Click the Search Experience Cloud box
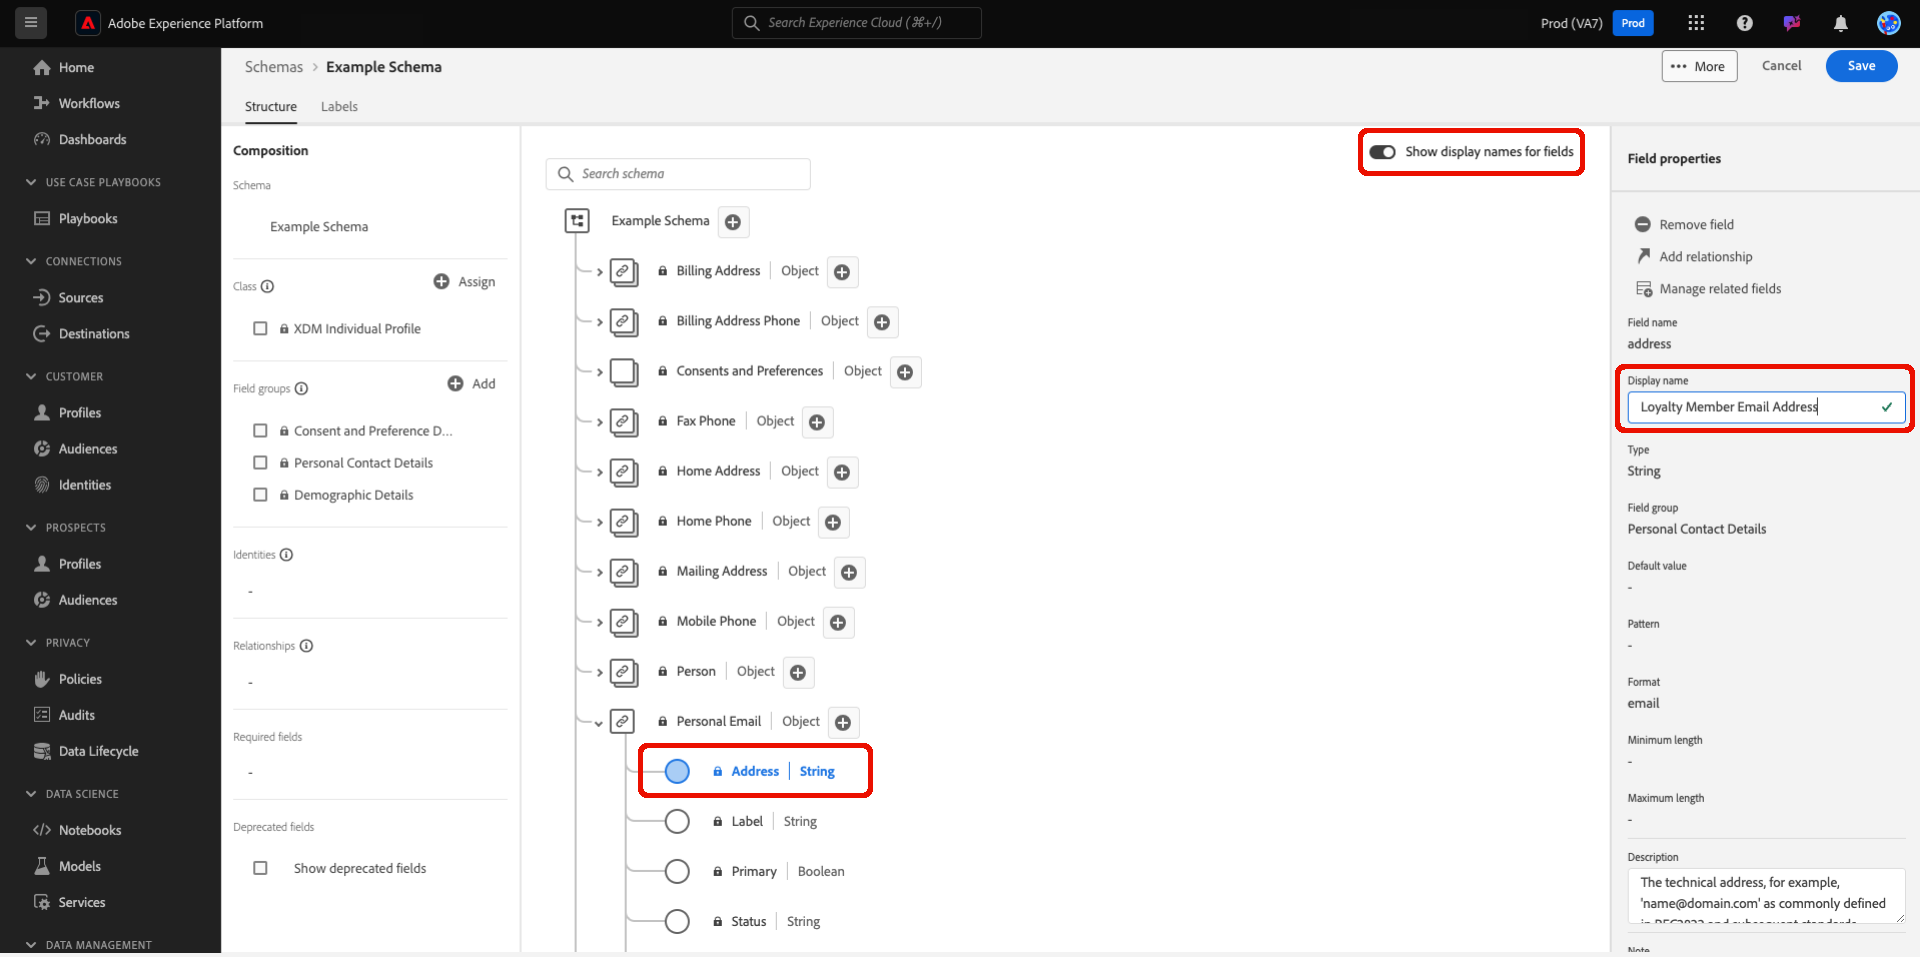The width and height of the screenshot is (1920, 957). pos(857,23)
